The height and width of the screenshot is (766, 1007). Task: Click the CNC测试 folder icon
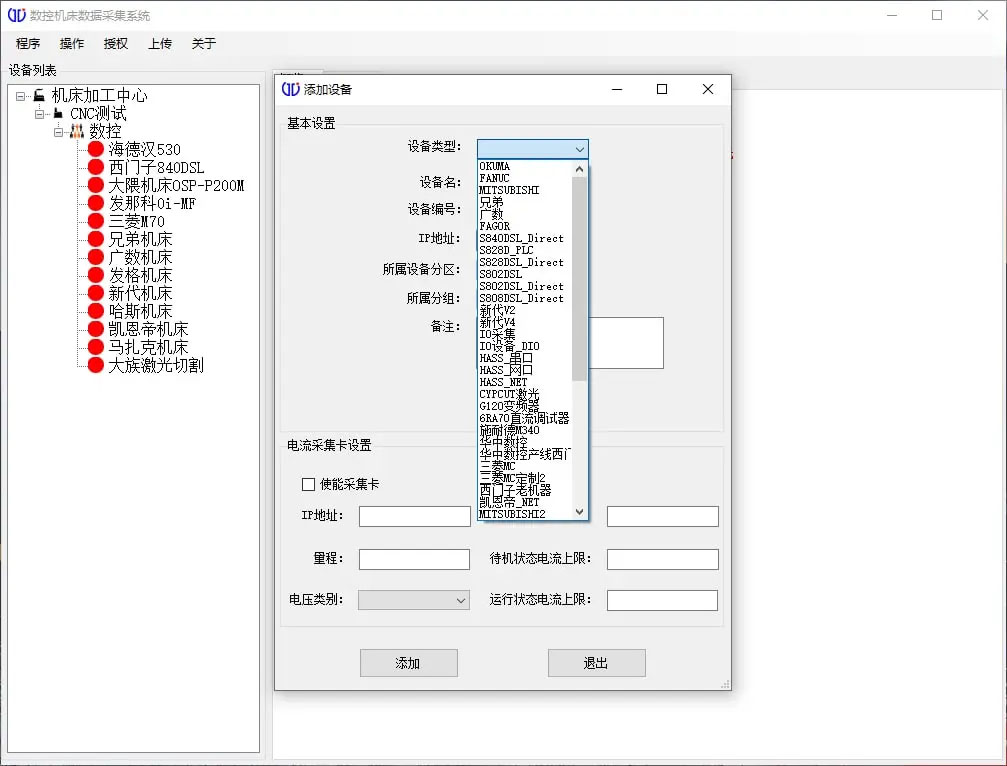[58, 113]
